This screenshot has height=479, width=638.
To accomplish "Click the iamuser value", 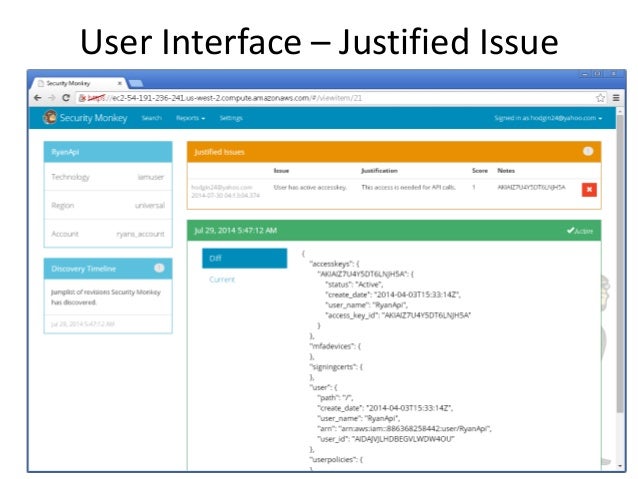I will pos(151,177).
